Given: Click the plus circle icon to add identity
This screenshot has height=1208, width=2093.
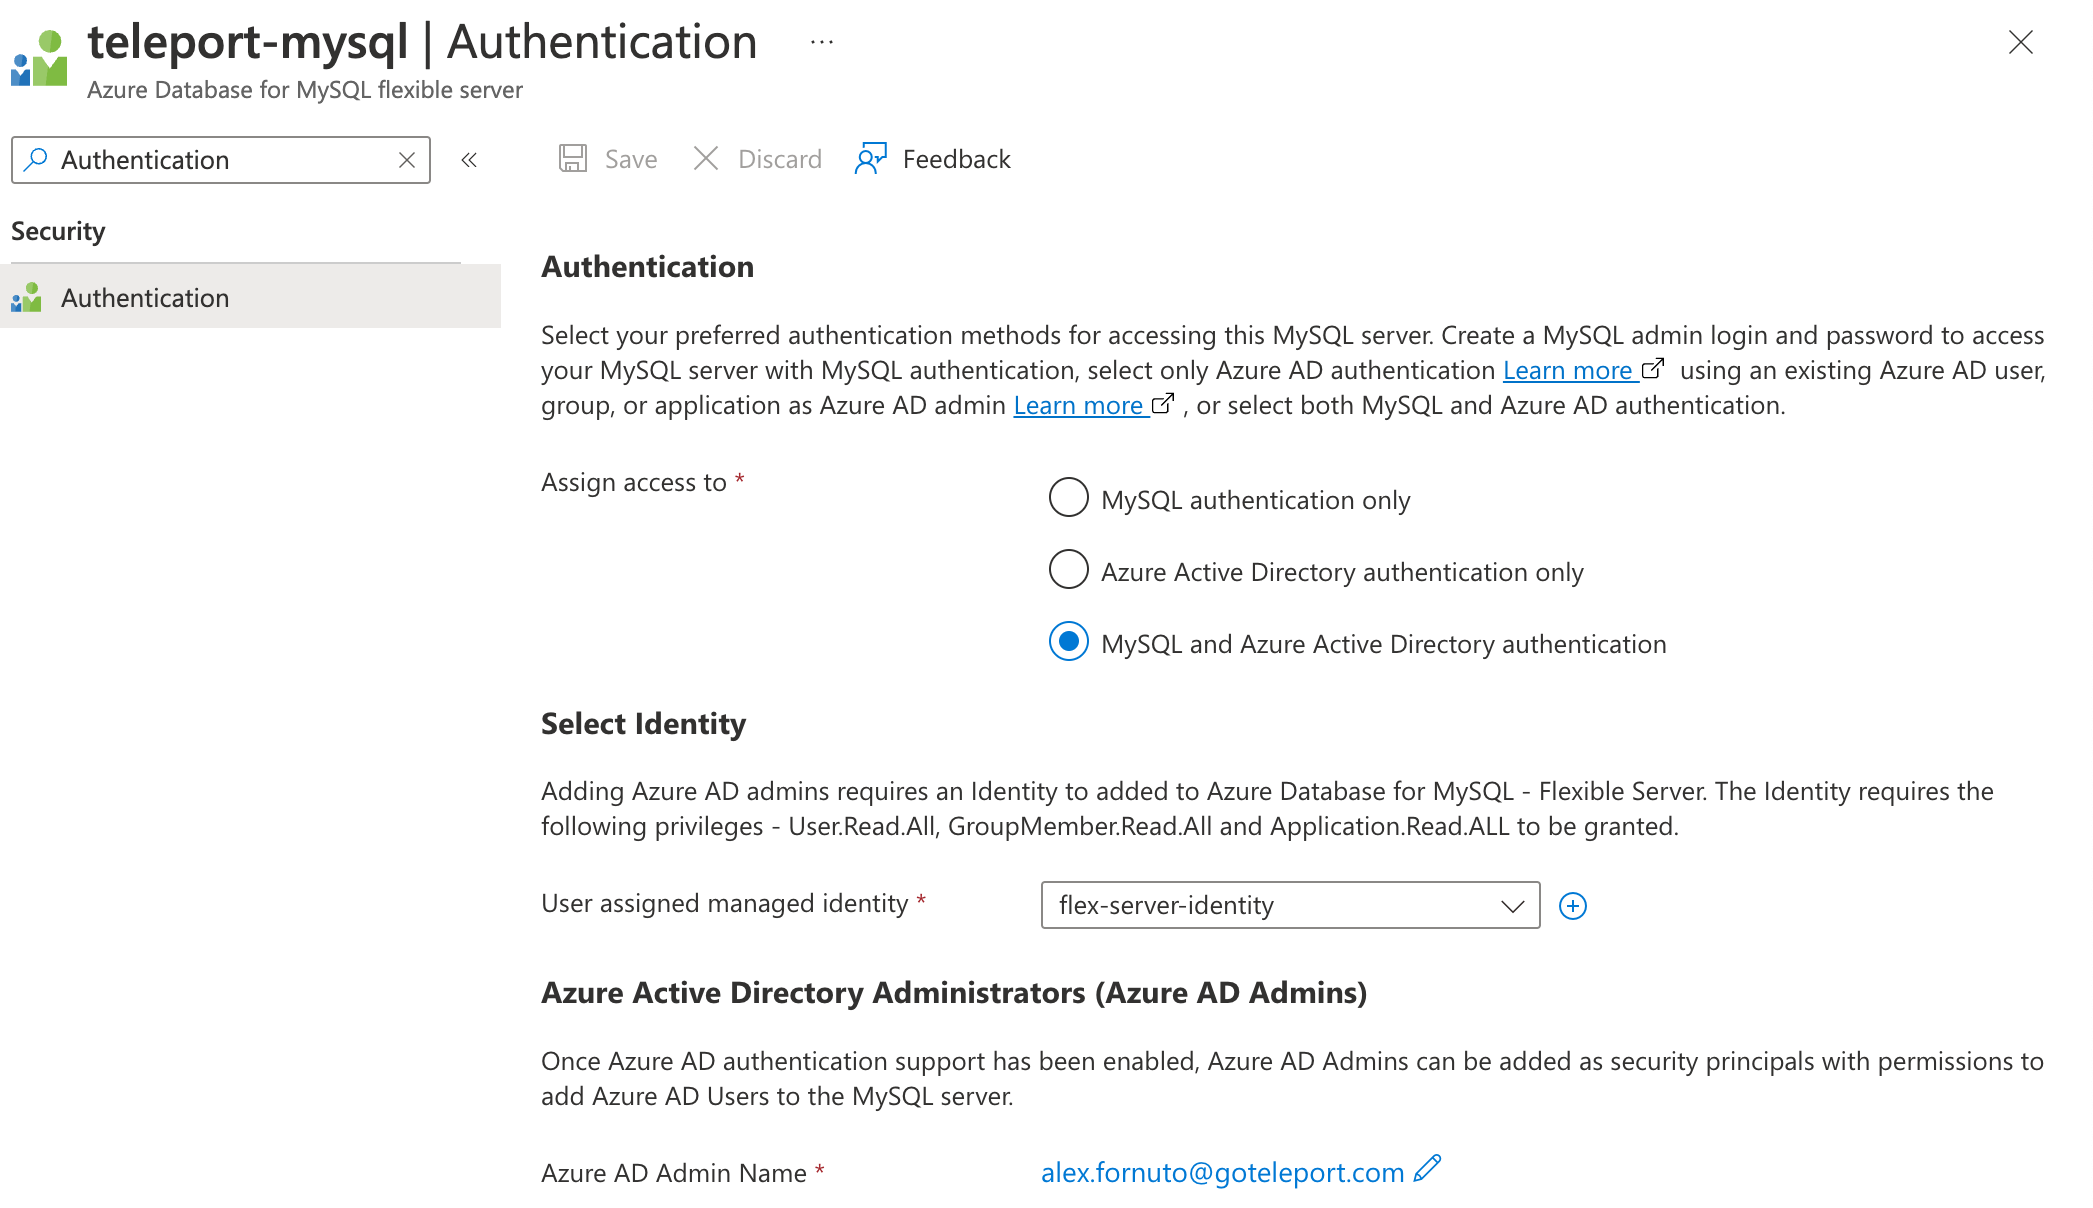Looking at the screenshot, I should pyautogui.click(x=1573, y=906).
